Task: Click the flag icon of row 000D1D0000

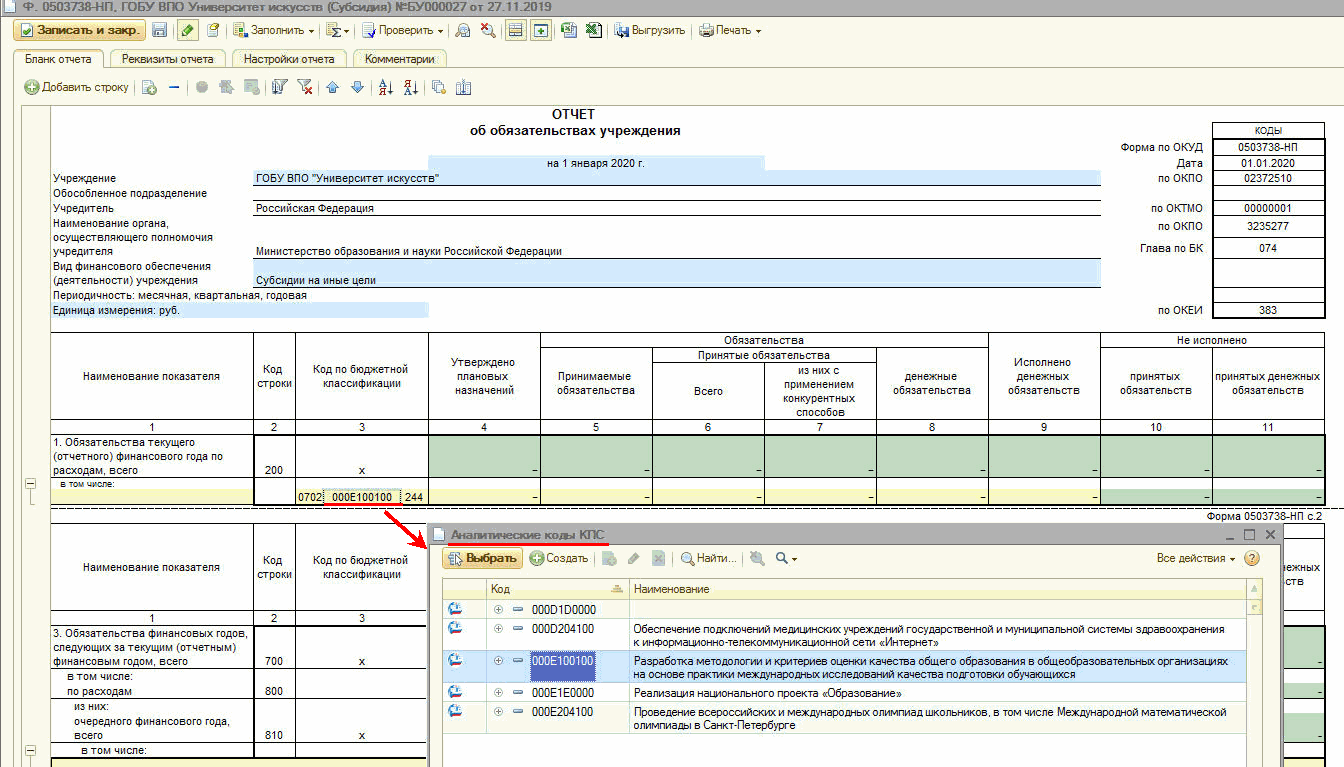Action: (456, 609)
